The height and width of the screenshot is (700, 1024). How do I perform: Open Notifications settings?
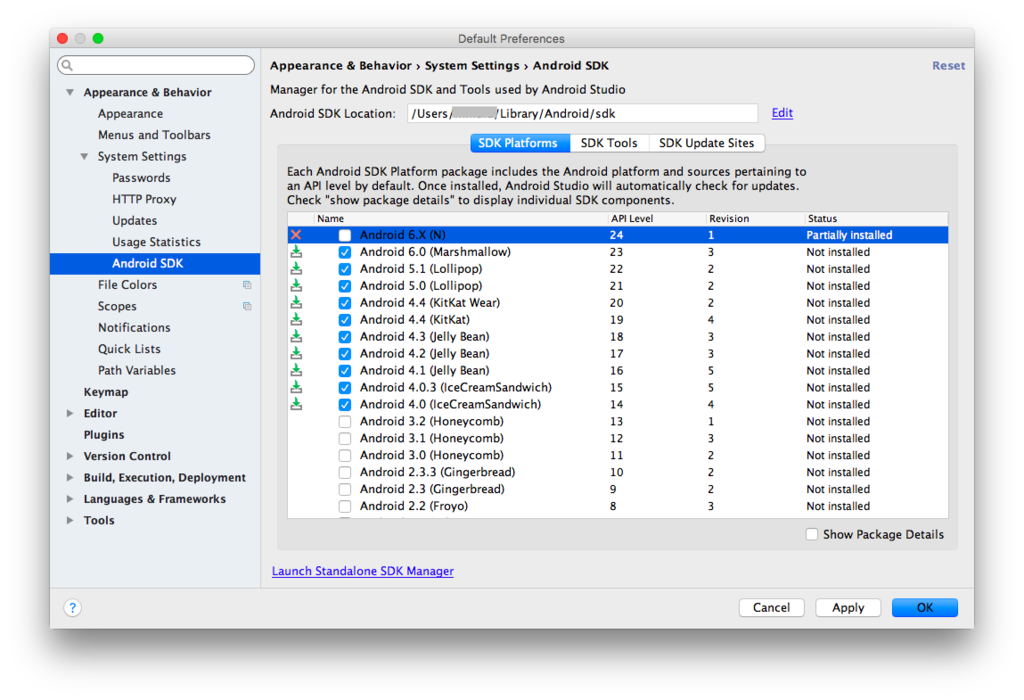[134, 327]
